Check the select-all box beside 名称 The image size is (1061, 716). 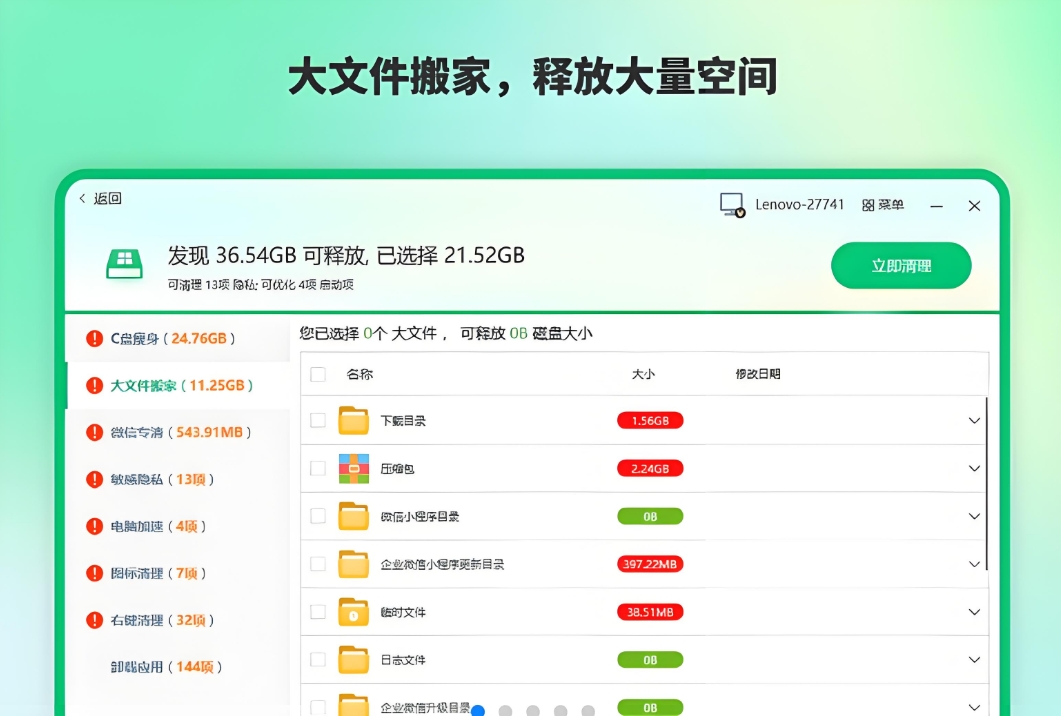[318, 374]
